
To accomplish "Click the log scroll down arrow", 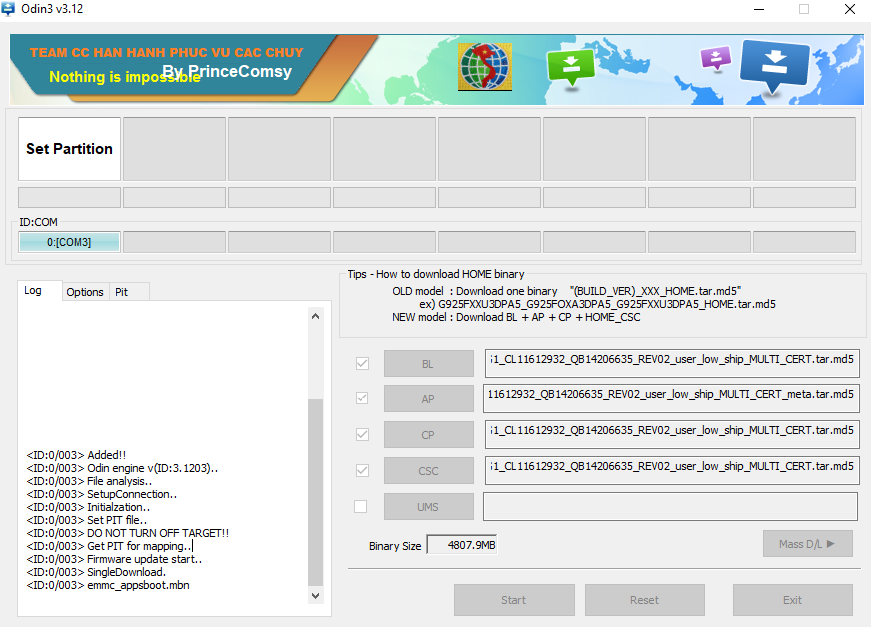I will coord(316,596).
